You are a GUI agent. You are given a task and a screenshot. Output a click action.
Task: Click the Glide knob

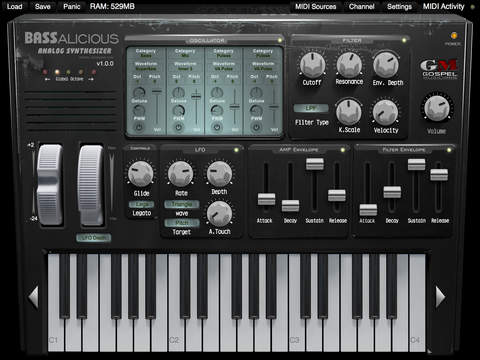pos(141,174)
